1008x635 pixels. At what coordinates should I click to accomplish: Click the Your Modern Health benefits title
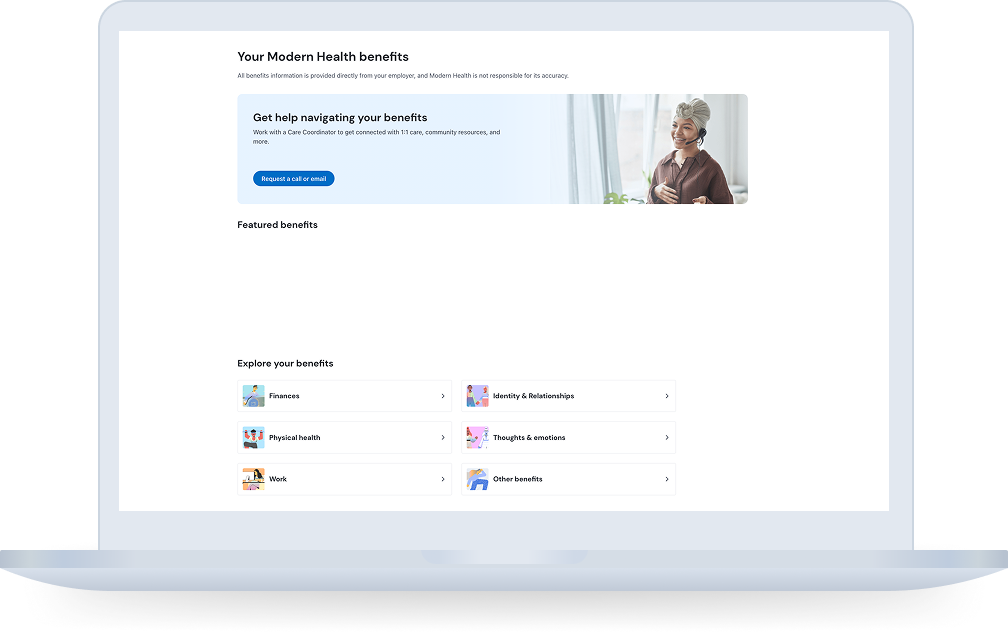[323, 57]
